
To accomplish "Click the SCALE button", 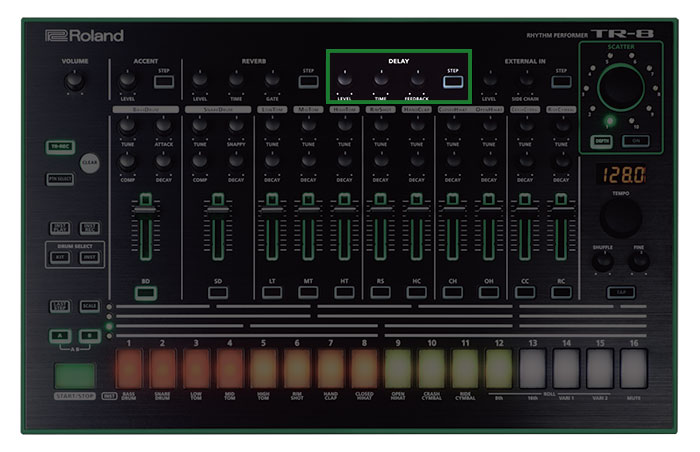I will tap(90, 306).
